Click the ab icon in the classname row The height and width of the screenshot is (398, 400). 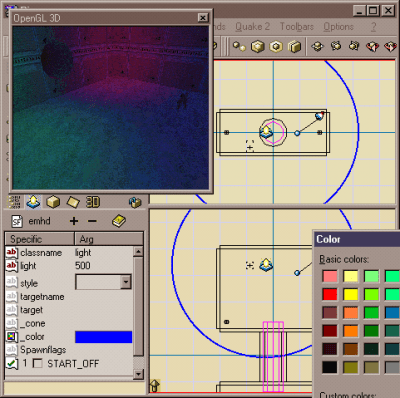[x=11, y=252]
